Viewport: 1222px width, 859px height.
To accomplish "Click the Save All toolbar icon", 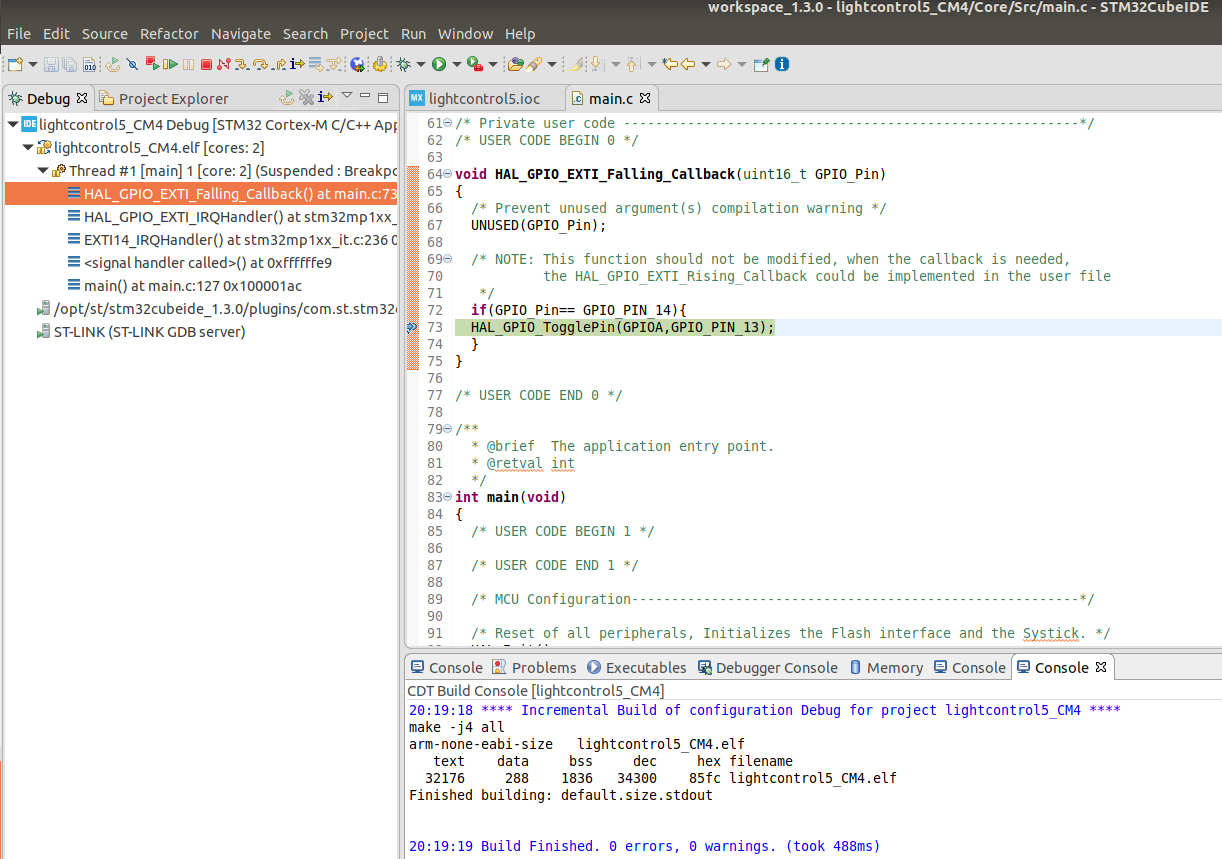I will 70,65.
